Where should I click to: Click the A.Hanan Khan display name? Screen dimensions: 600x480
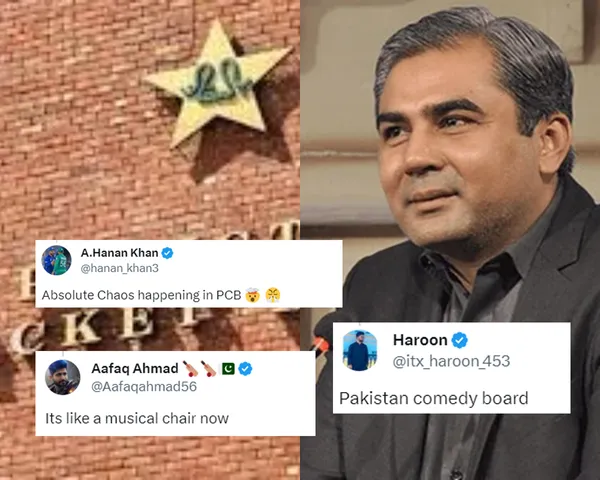pos(119,253)
